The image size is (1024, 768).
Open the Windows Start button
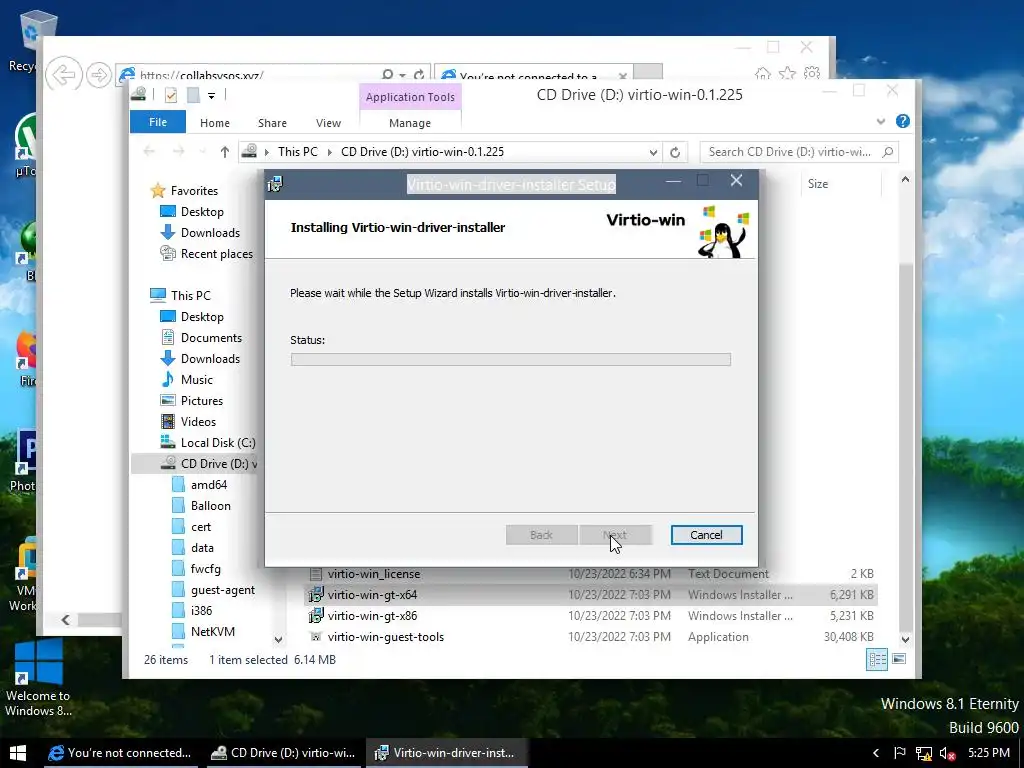click(18, 753)
